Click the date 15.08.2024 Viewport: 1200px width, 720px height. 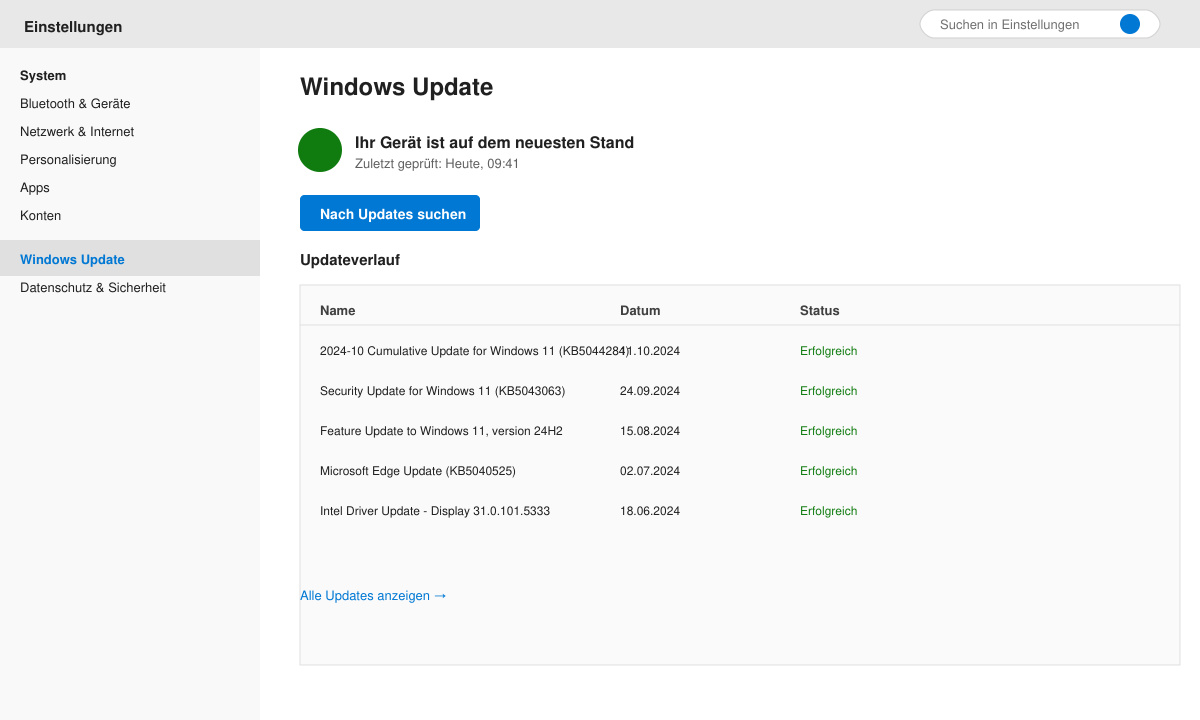[x=650, y=431]
